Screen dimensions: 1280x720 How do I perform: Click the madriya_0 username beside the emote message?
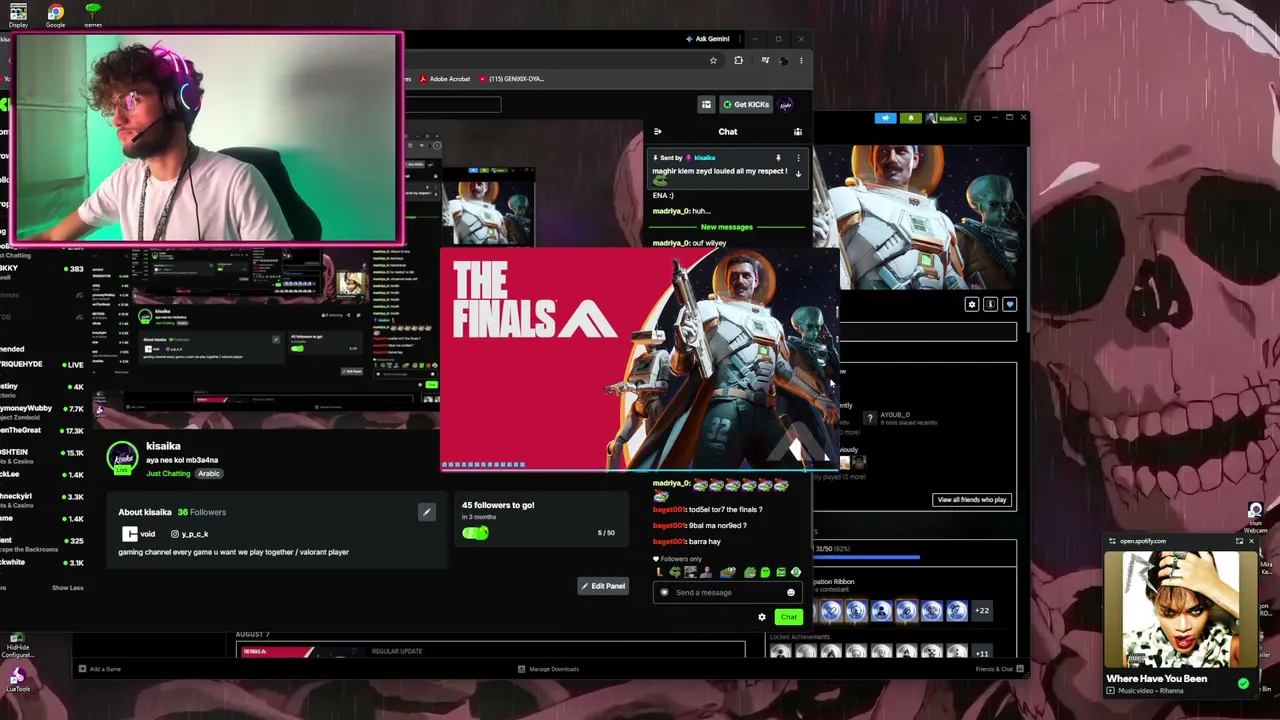click(x=672, y=484)
